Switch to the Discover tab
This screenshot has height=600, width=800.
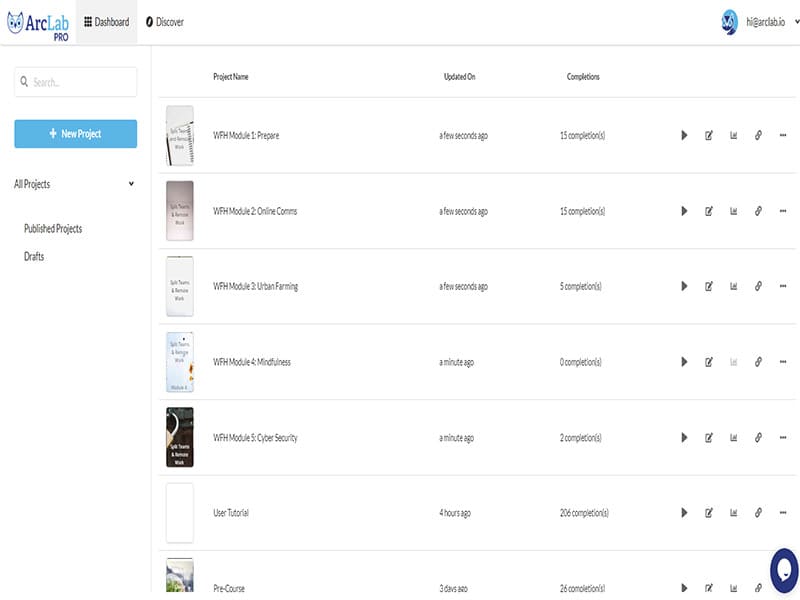click(x=165, y=22)
